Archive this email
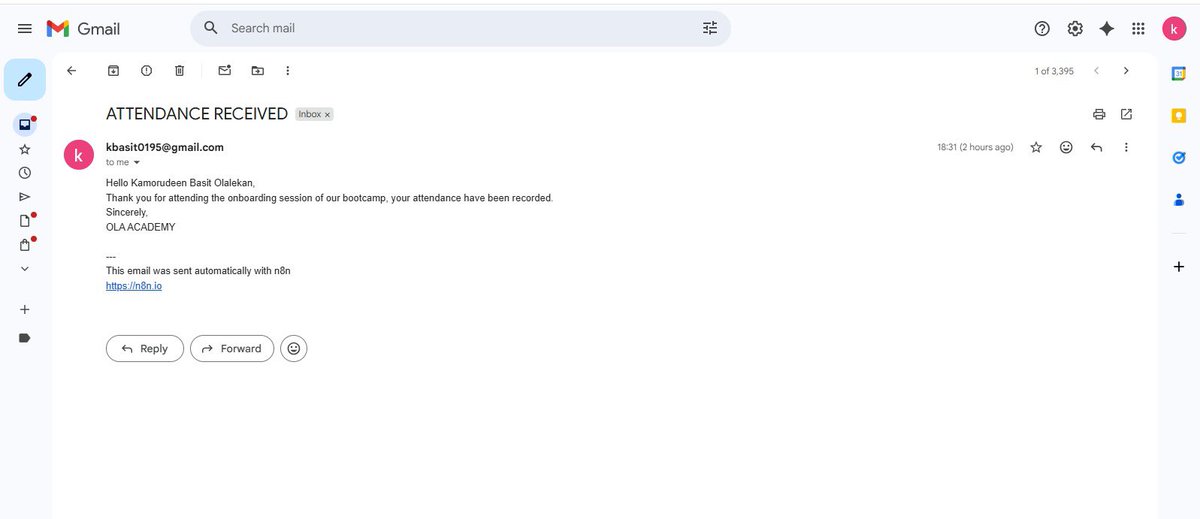This screenshot has height=519, width=1200. tap(113, 71)
